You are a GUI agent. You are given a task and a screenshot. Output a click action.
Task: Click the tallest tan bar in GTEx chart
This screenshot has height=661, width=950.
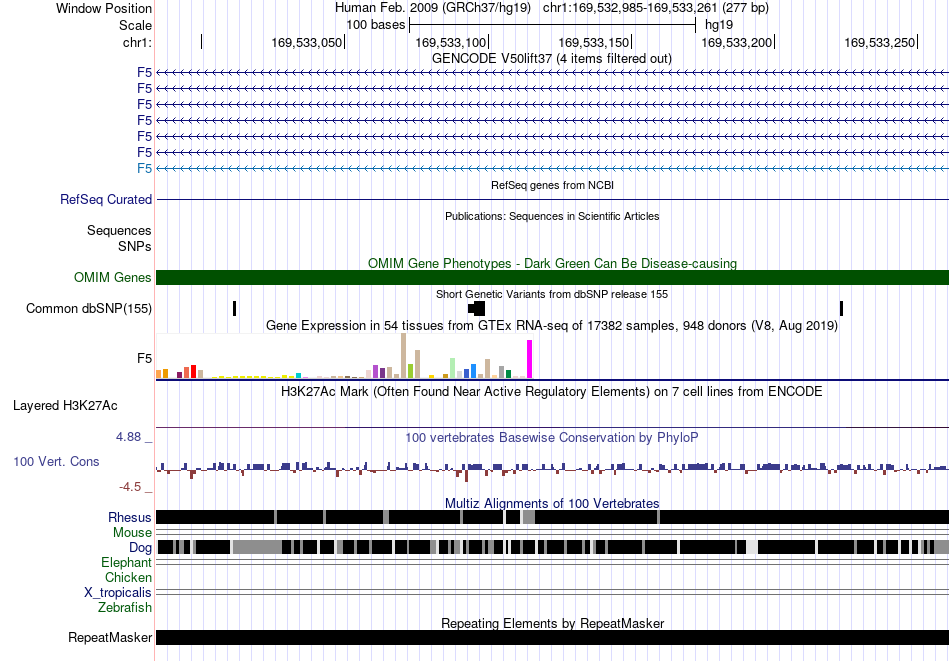pyautogui.click(x=404, y=356)
